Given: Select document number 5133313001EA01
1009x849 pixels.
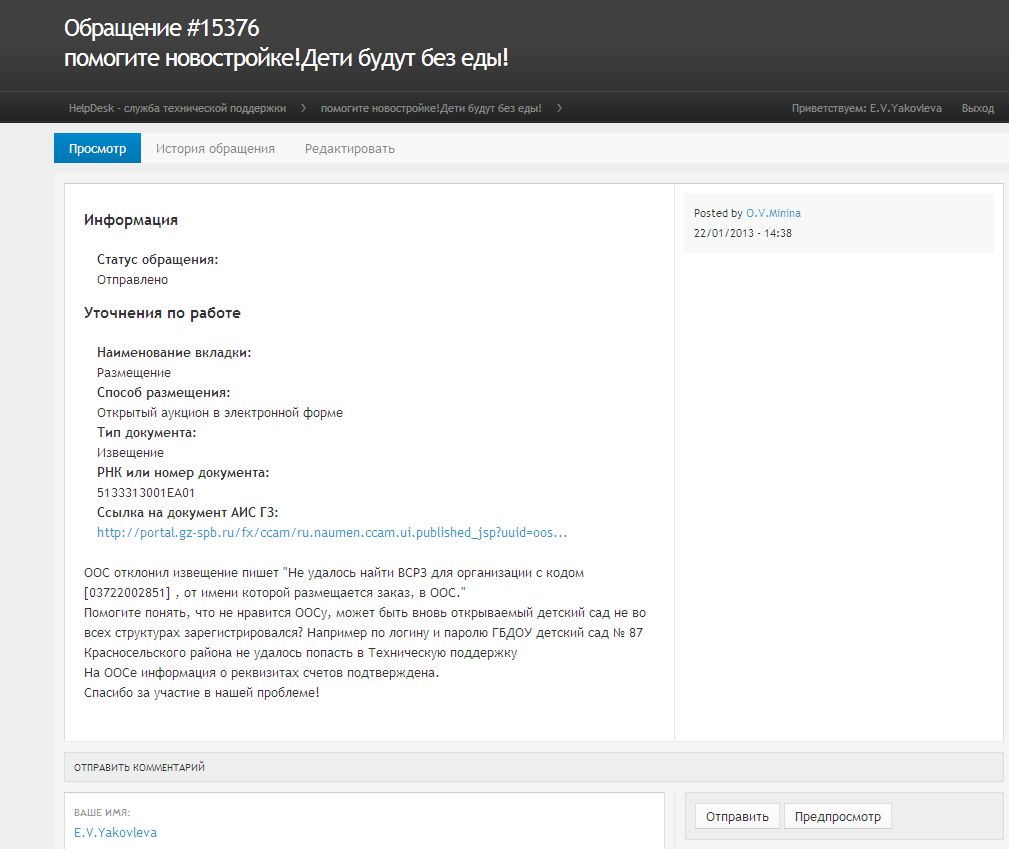Looking at the screenshot, I should click(145, 492).
